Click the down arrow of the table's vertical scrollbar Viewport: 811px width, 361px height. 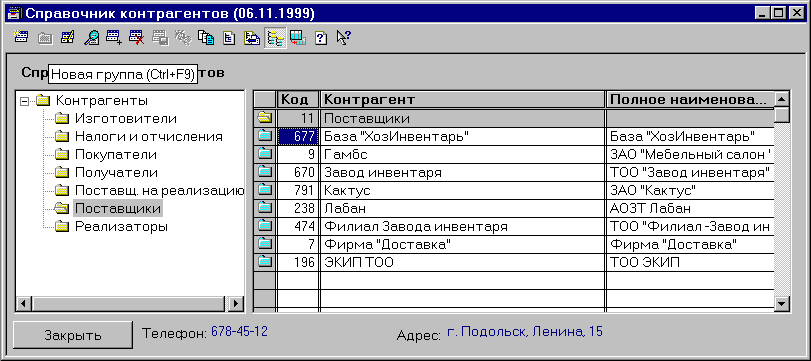[x=782, y=304]
